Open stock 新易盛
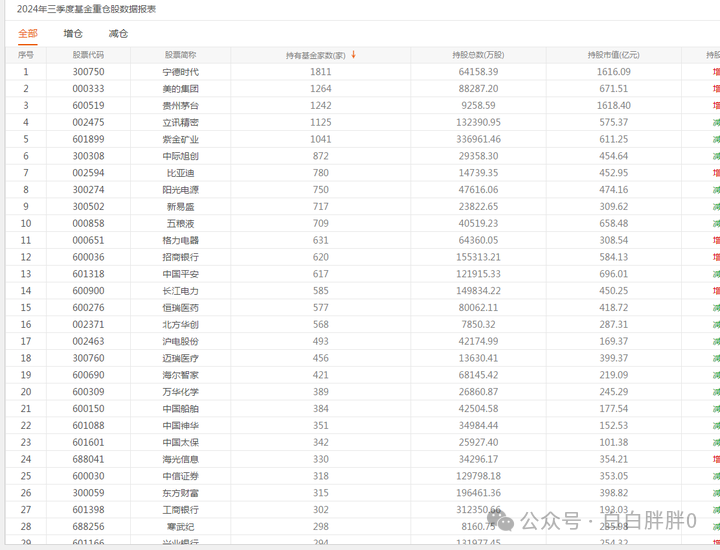The height and width of the screenshot is (550, 720). pyautogui.click(x=180, y=207)
